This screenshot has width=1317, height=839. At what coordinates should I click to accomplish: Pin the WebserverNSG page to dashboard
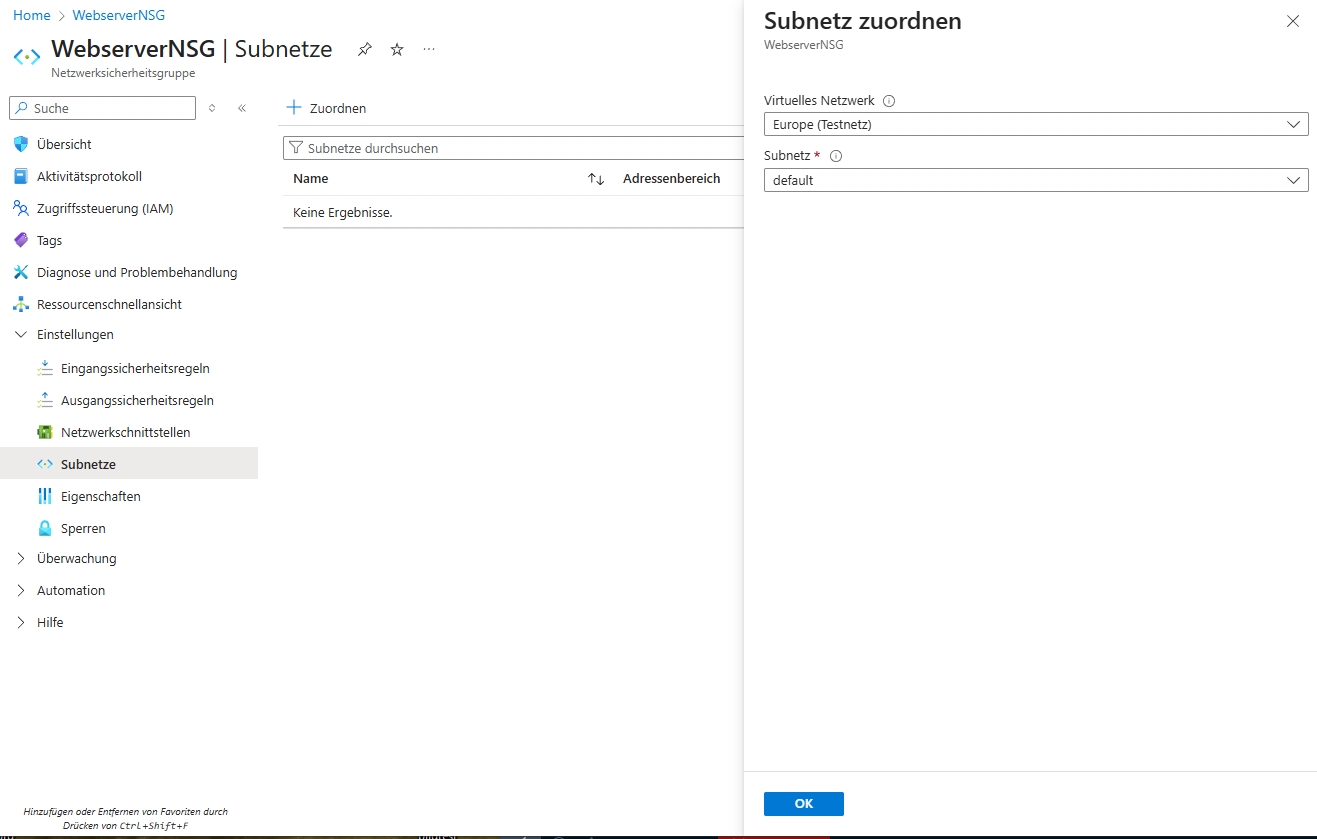click(x=365, y=50)
